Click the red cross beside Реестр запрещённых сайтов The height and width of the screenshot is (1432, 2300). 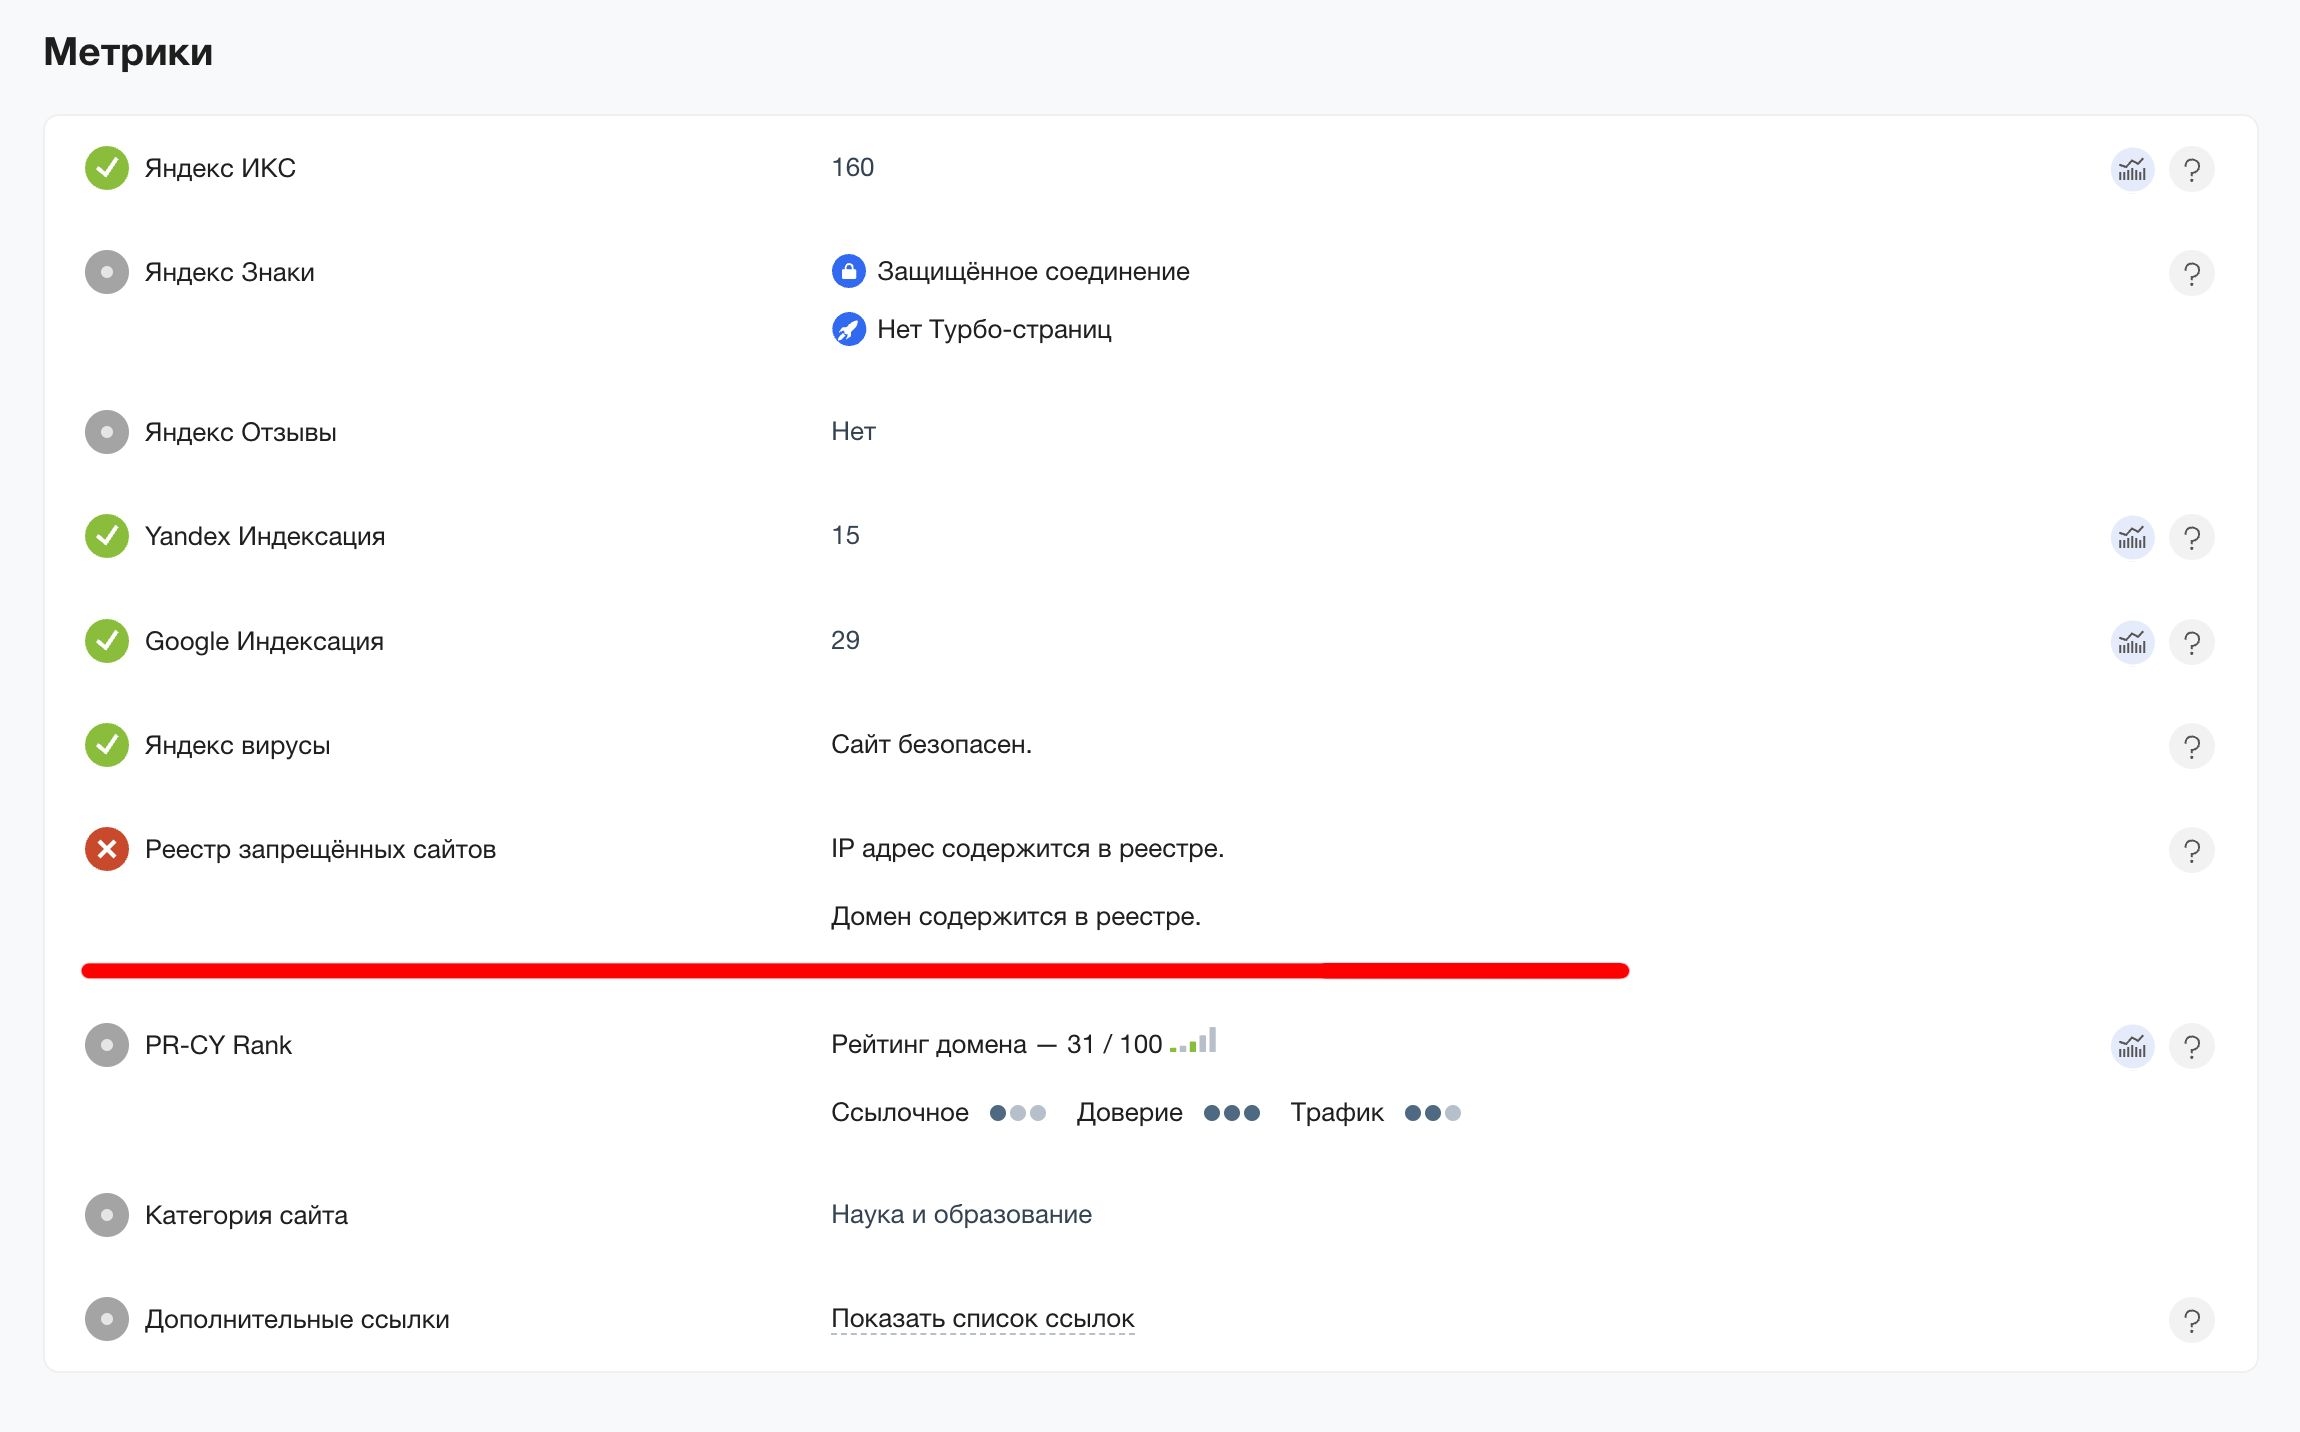point(106,850)
